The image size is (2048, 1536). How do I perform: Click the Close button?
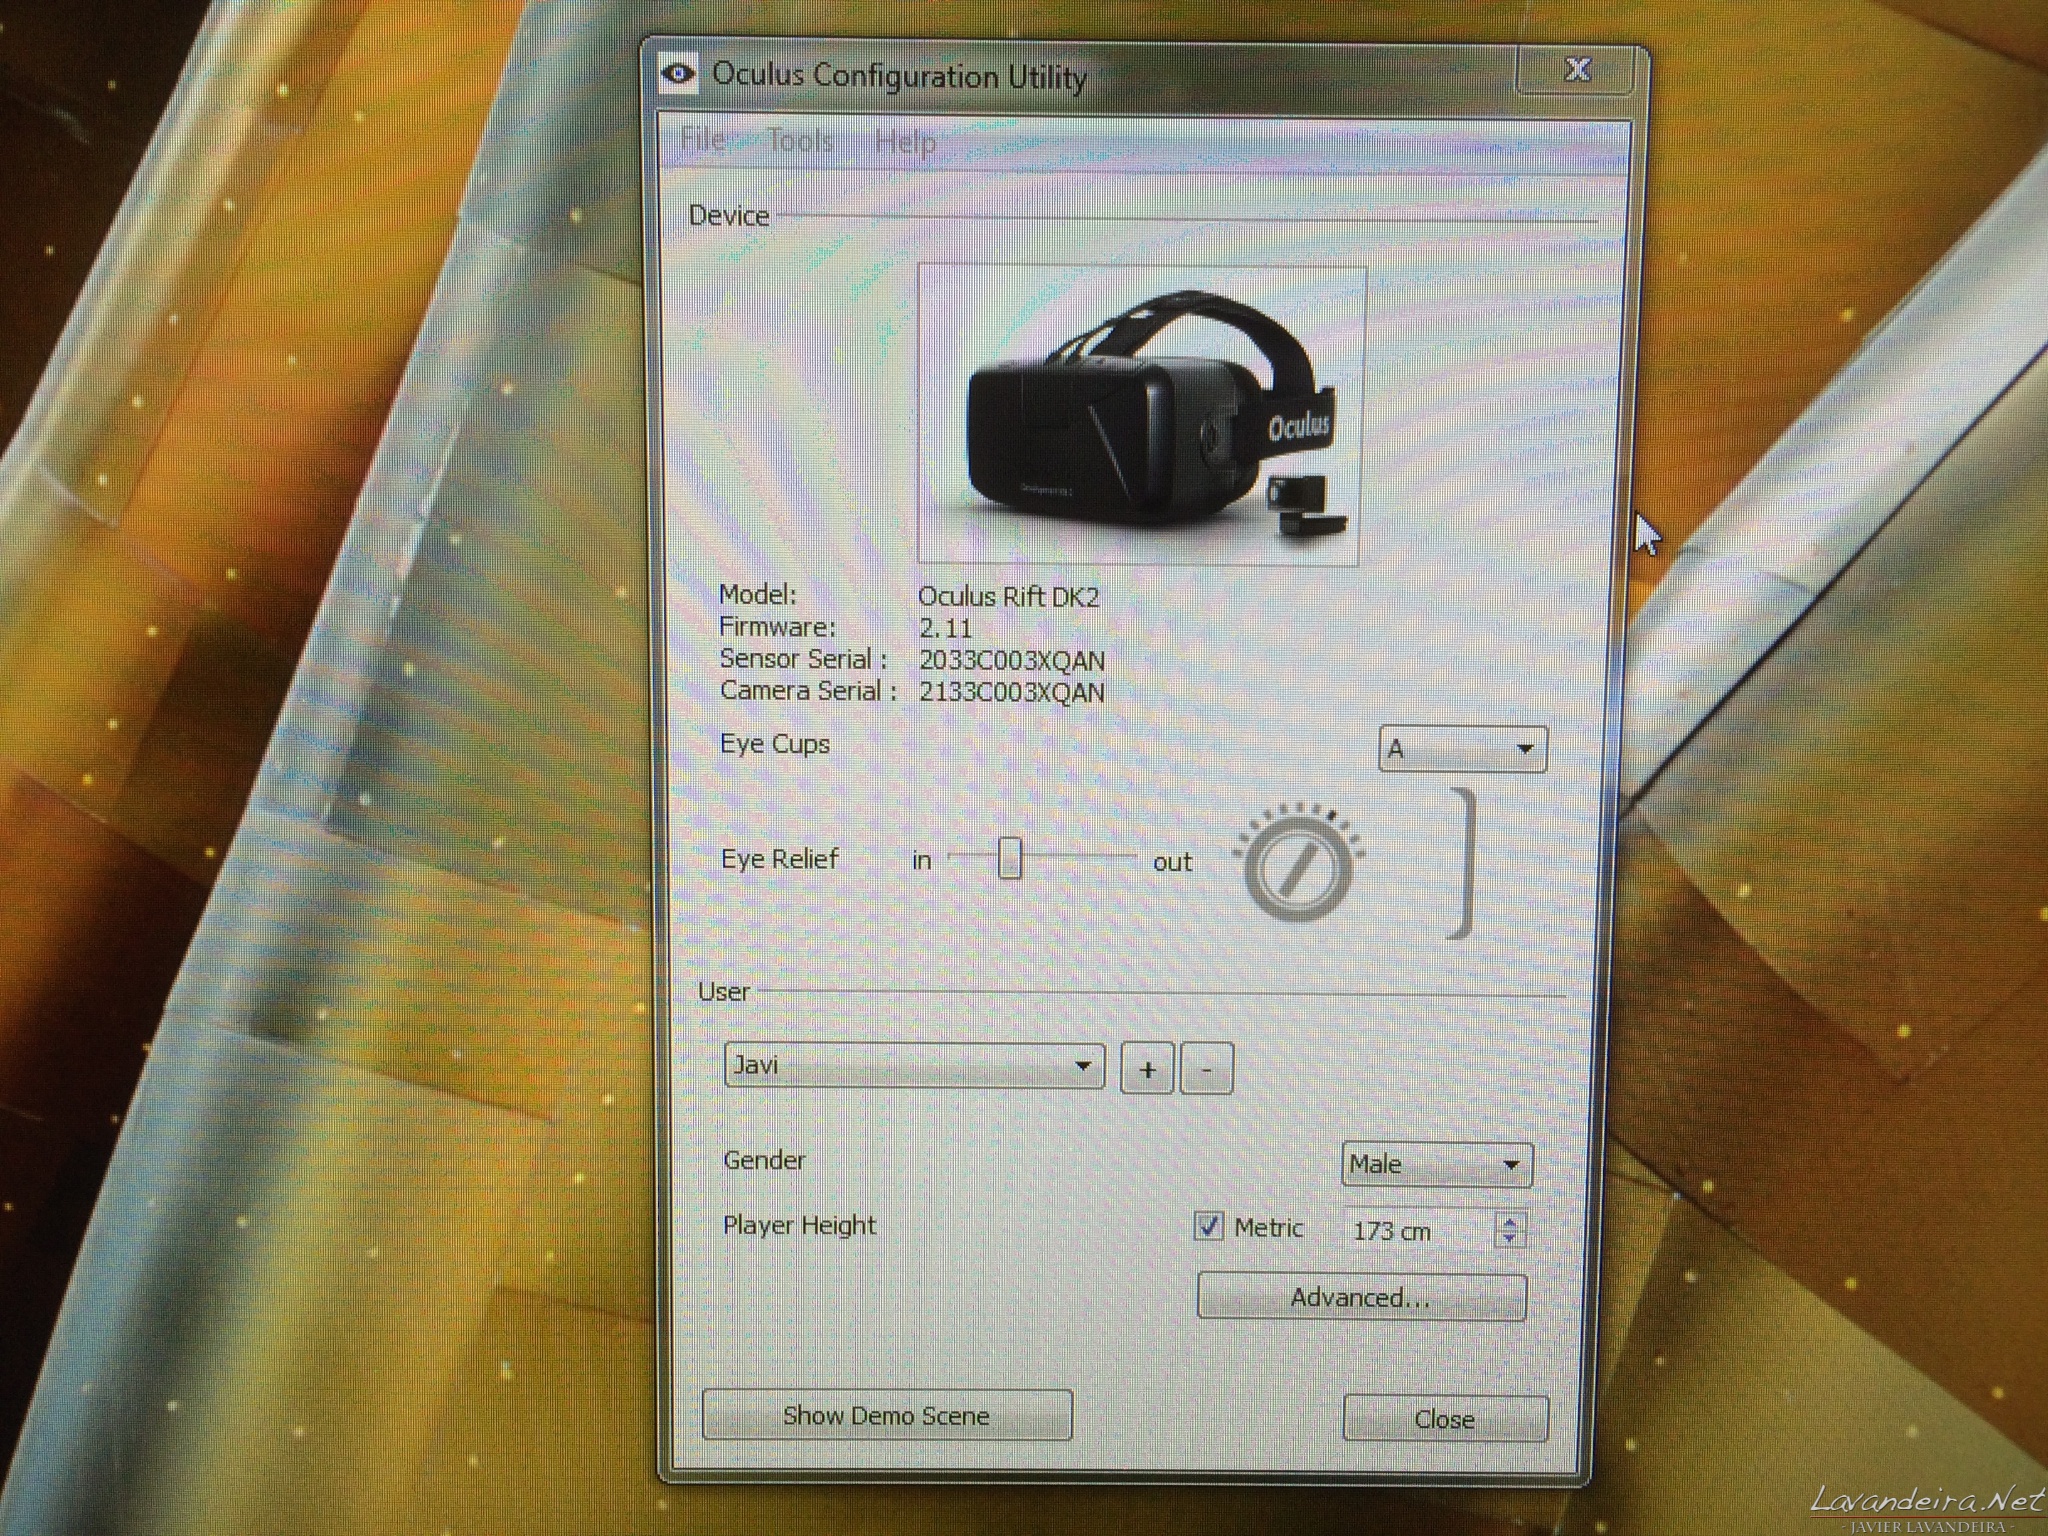pos(1445,1419)
